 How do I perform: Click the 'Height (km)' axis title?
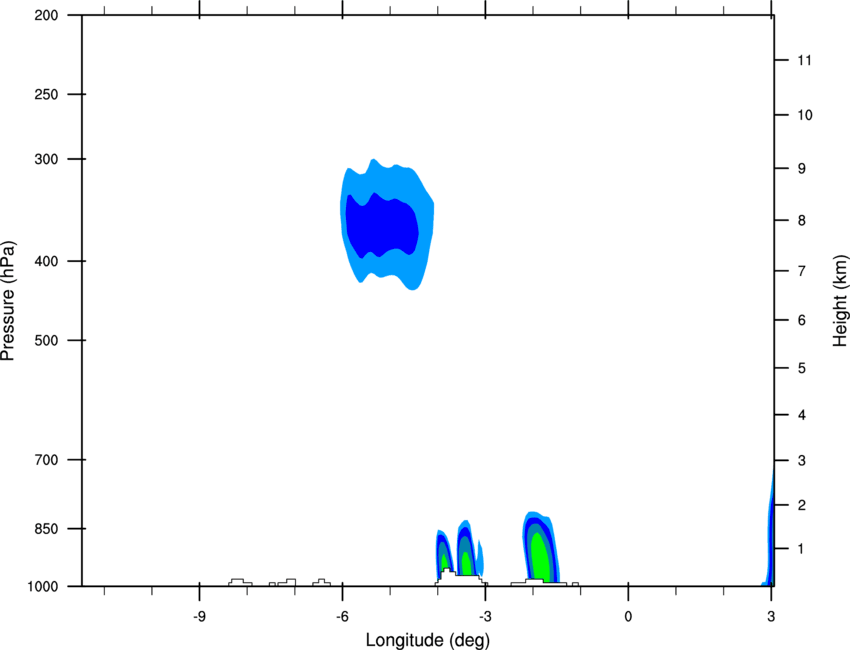click(x=840, y=301)
